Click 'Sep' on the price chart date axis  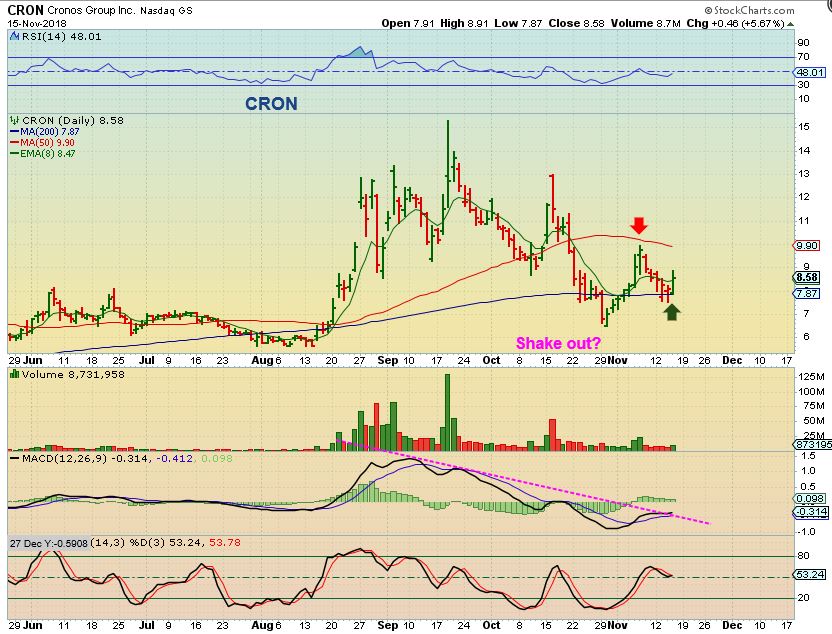click(388, 360)
